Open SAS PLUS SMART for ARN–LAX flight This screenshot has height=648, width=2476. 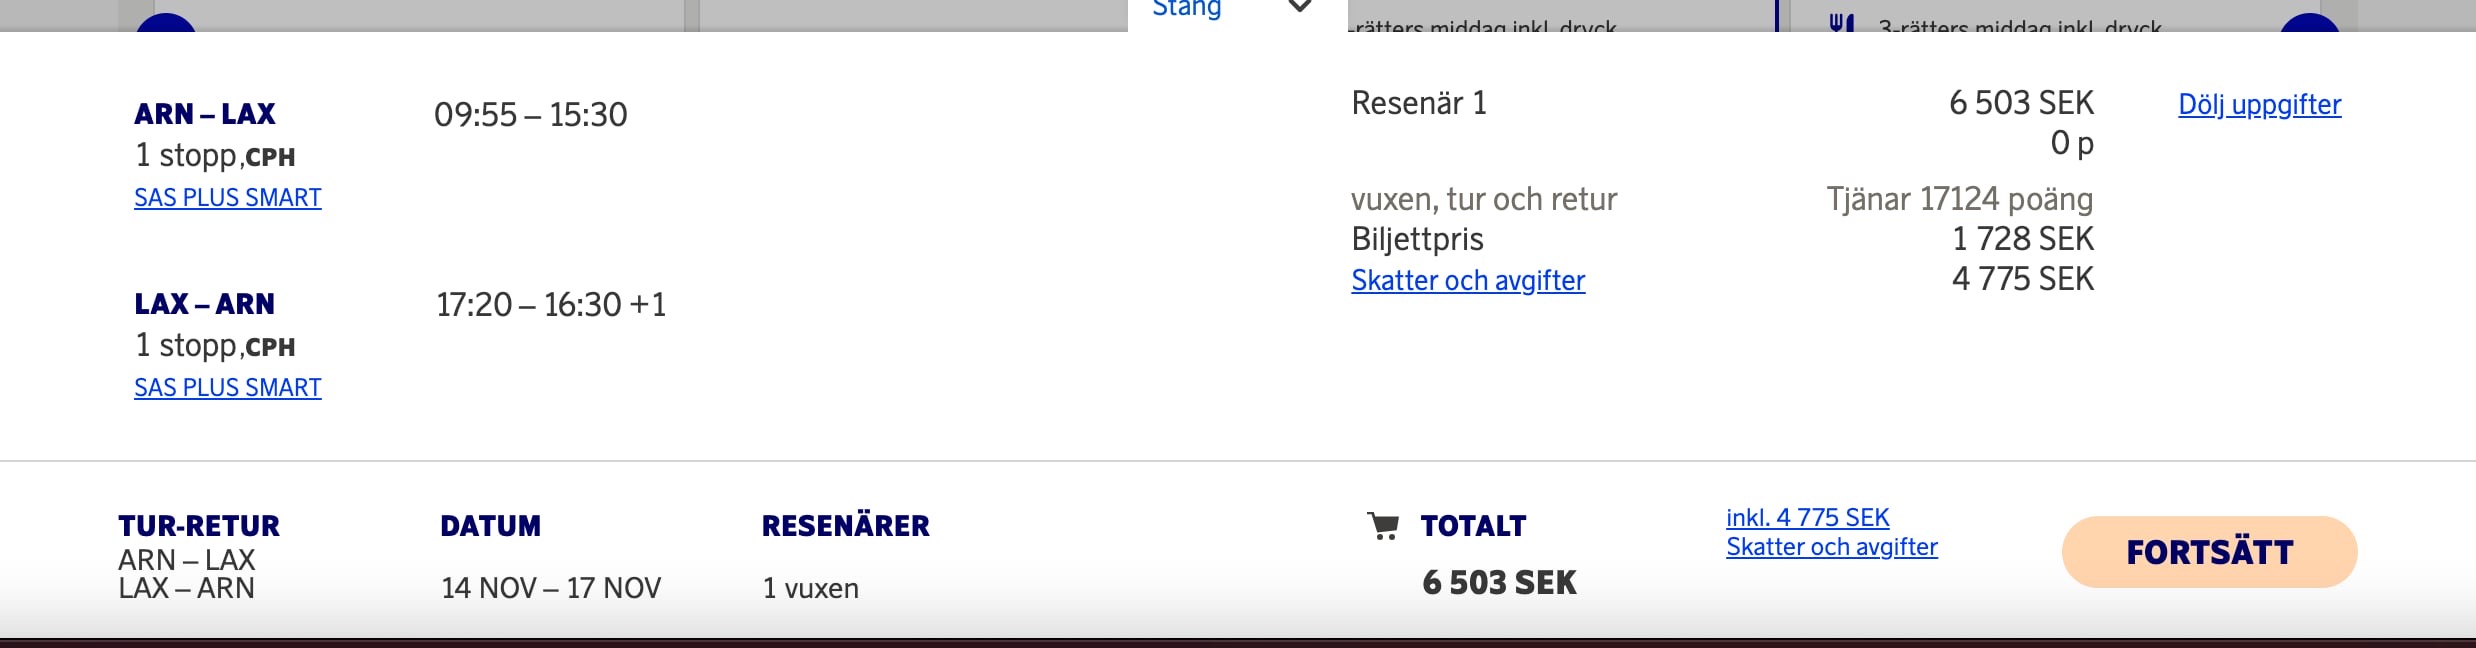pyautogui.click(x=228, y=198)
